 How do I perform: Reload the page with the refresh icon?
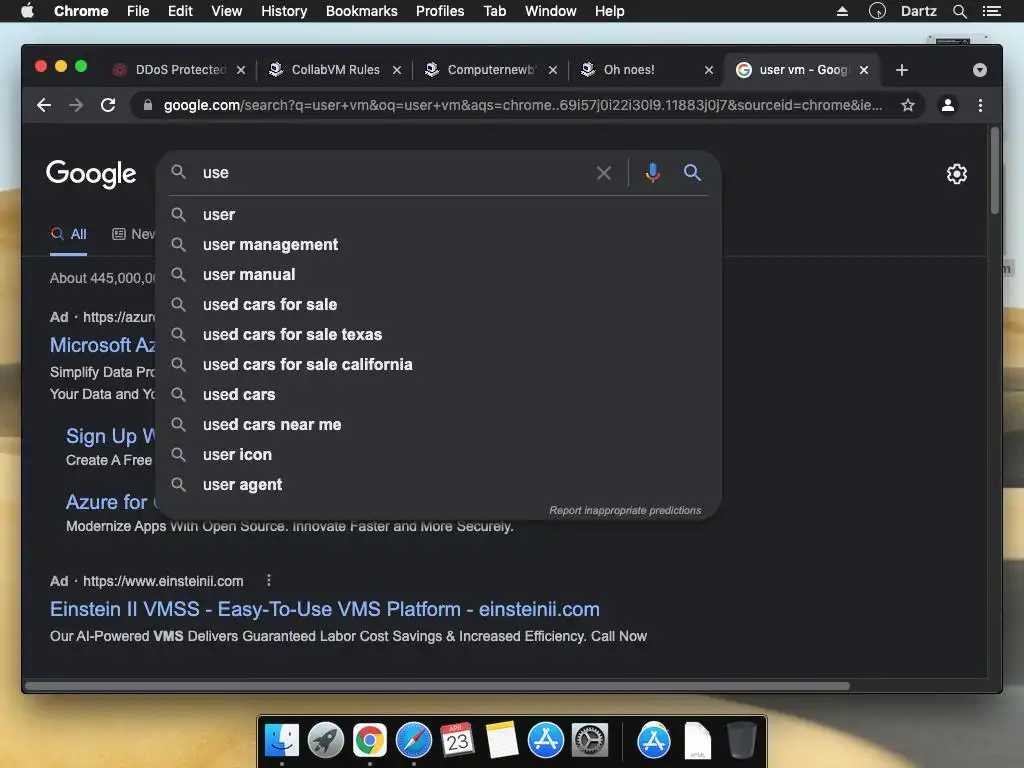(108, 105)
